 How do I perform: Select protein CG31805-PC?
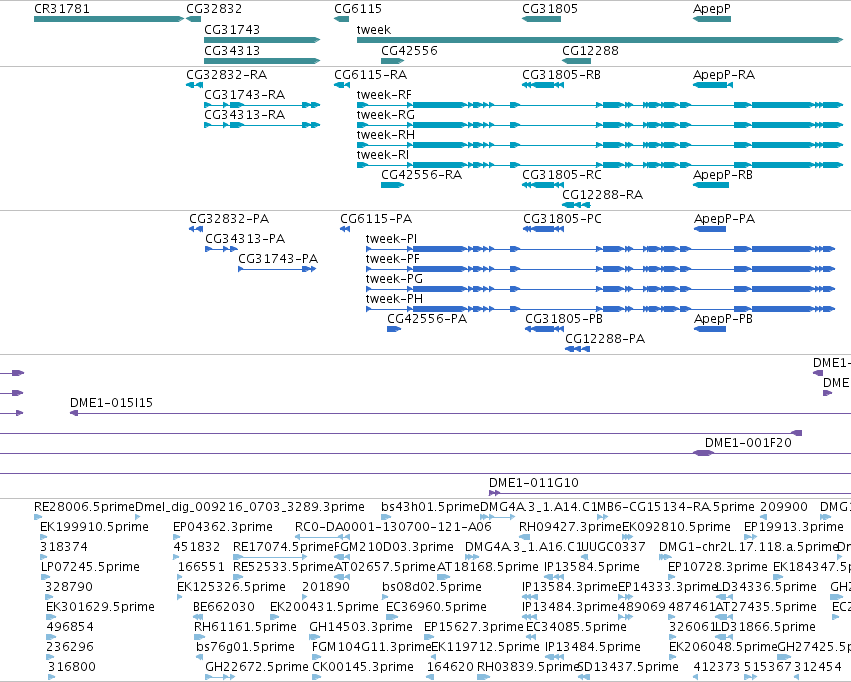pyautogui.click(x=543, y=229)
